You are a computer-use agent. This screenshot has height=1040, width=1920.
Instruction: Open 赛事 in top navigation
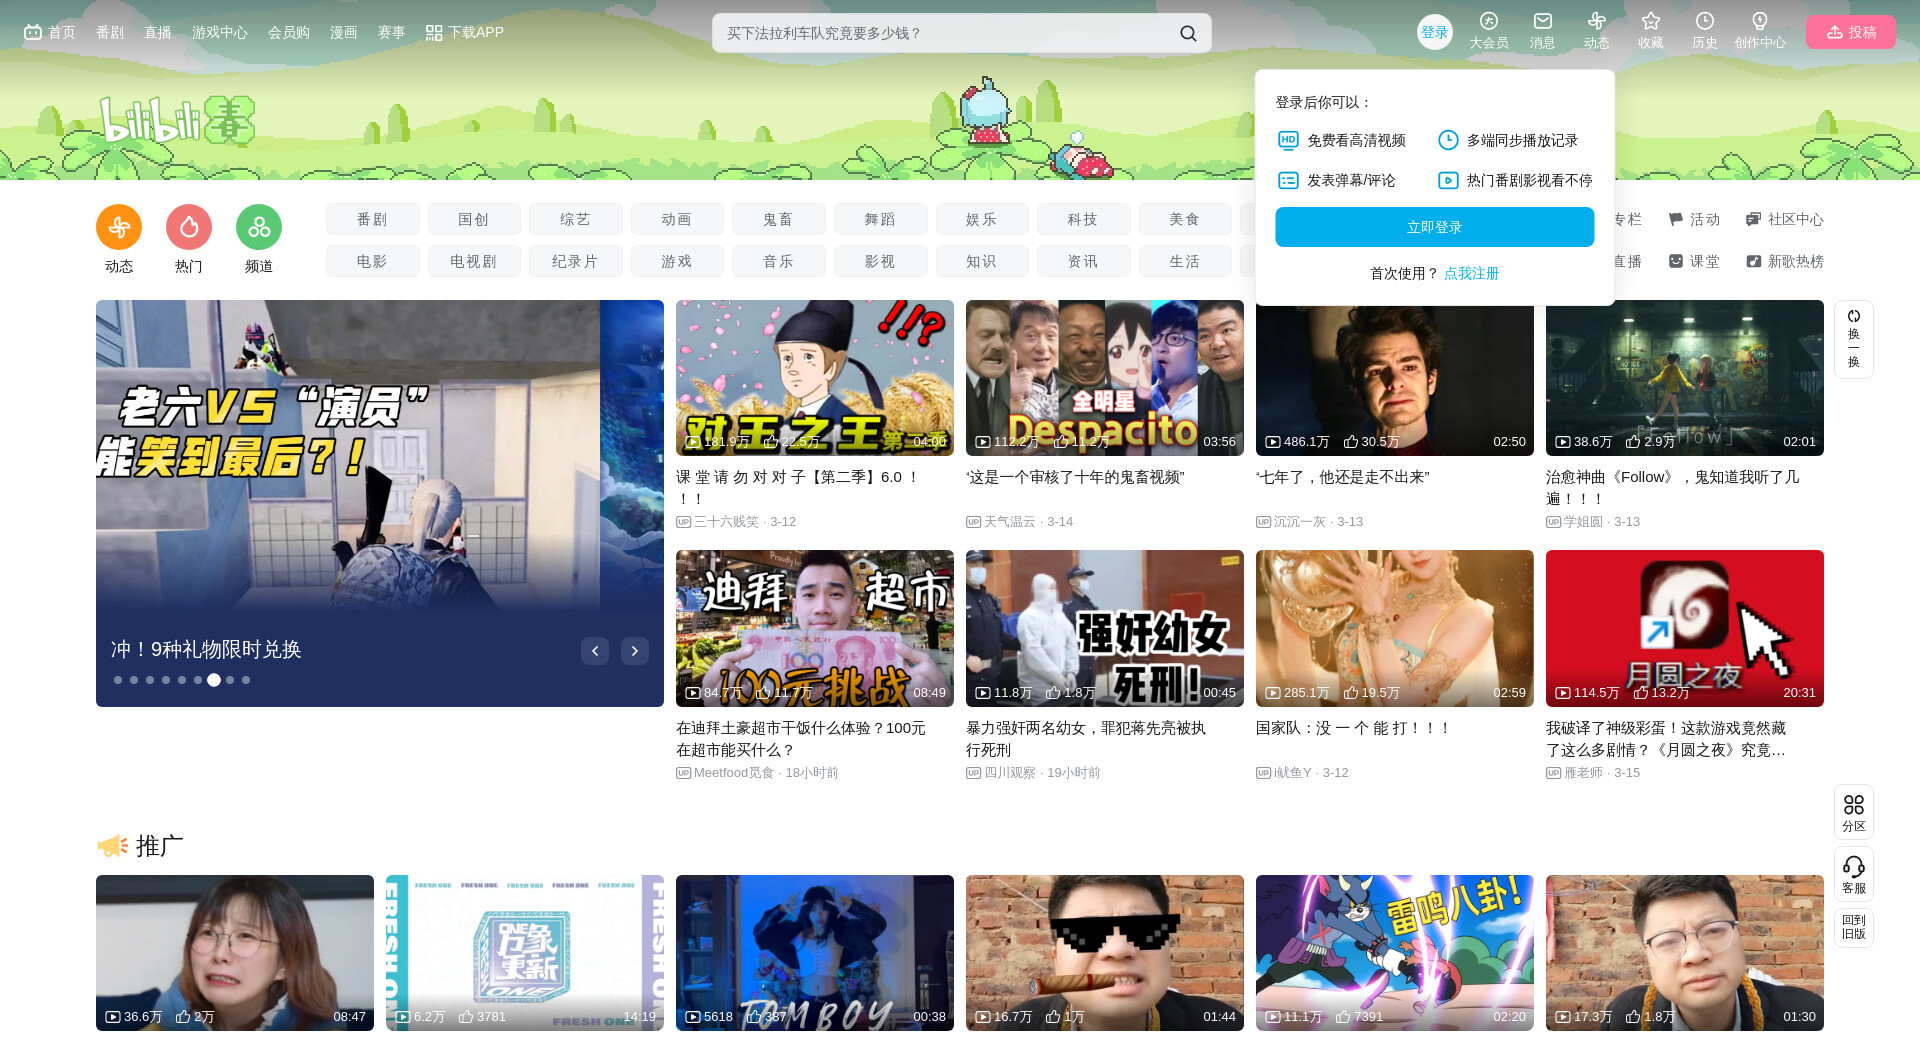point(392,33)
